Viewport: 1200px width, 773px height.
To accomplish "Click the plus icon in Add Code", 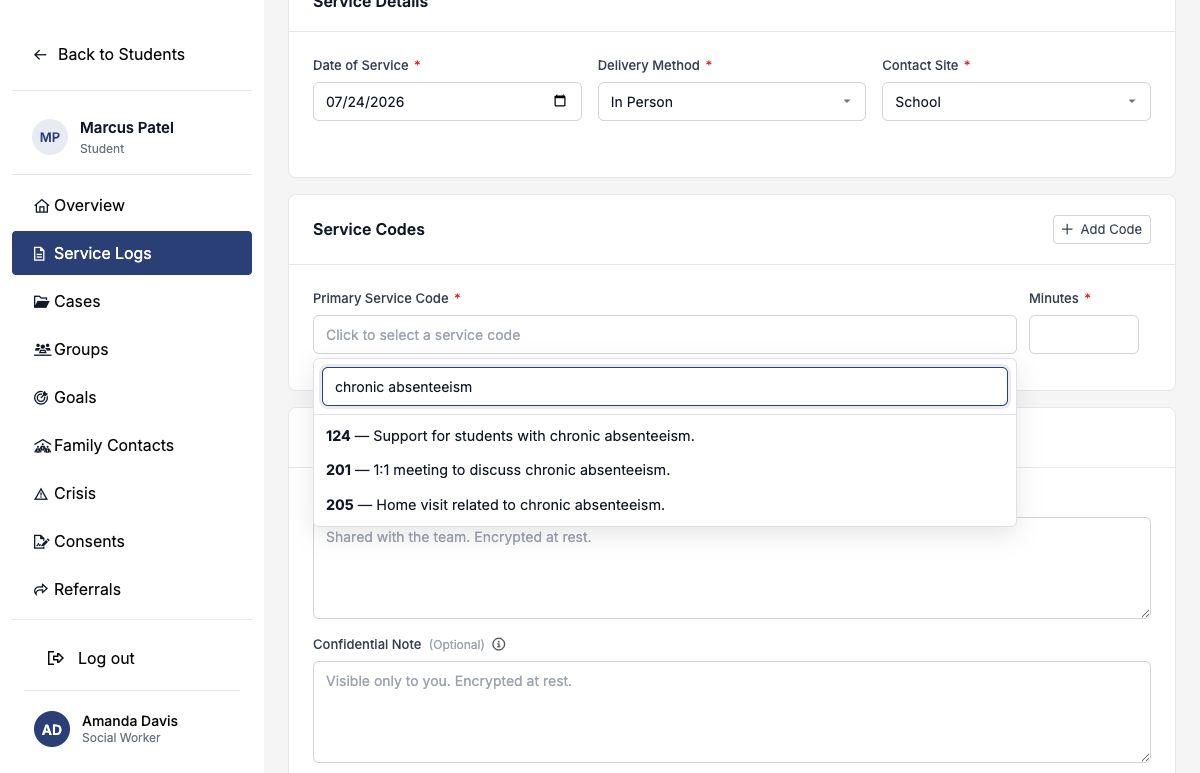I will pyautogui.click(x=1068, y=229).
